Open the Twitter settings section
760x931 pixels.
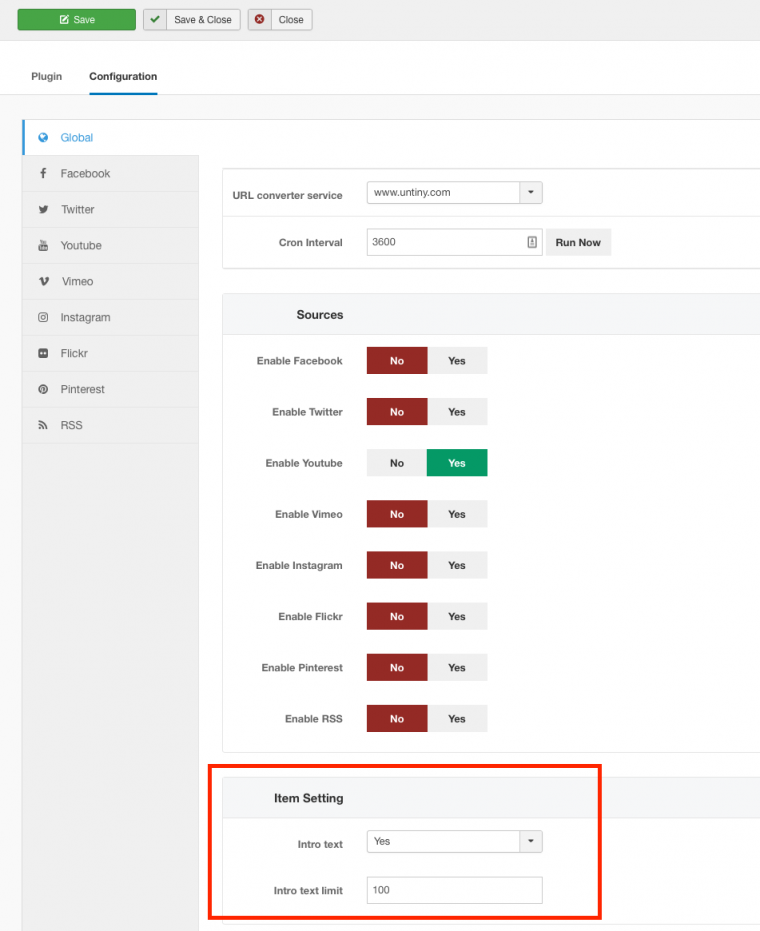(x=110, y=210)
